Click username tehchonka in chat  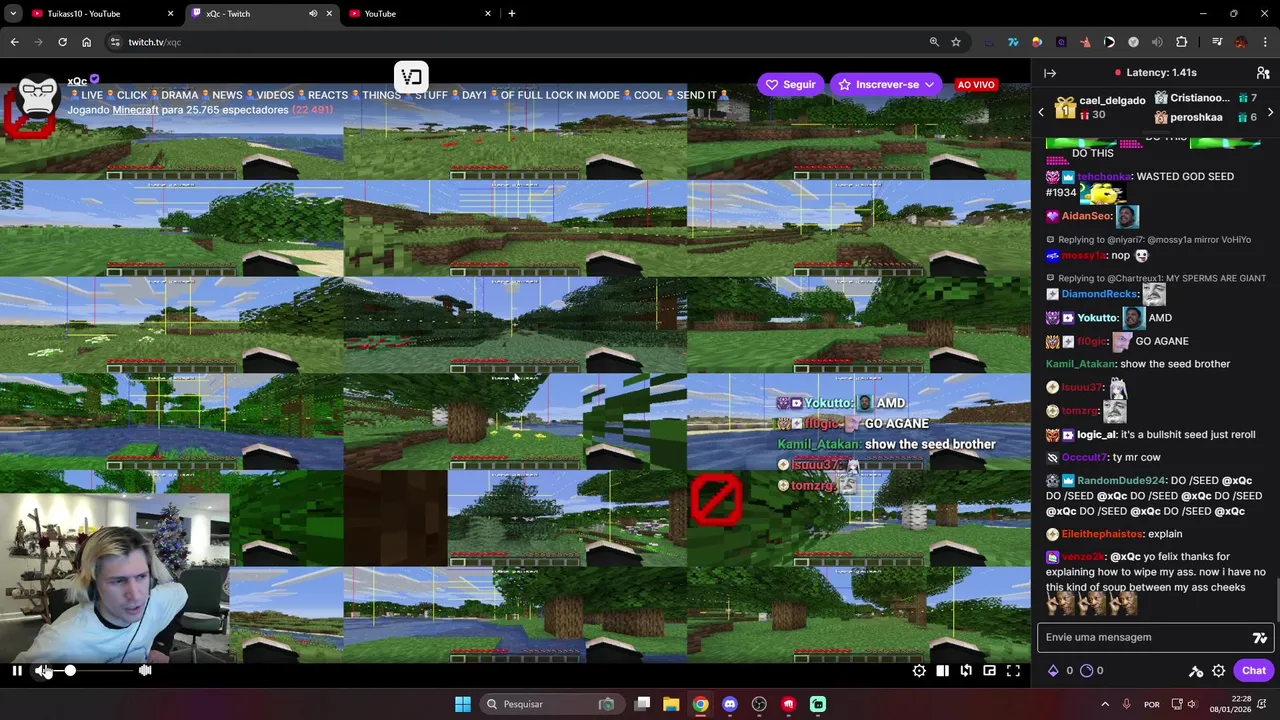tap(1105, 176)
